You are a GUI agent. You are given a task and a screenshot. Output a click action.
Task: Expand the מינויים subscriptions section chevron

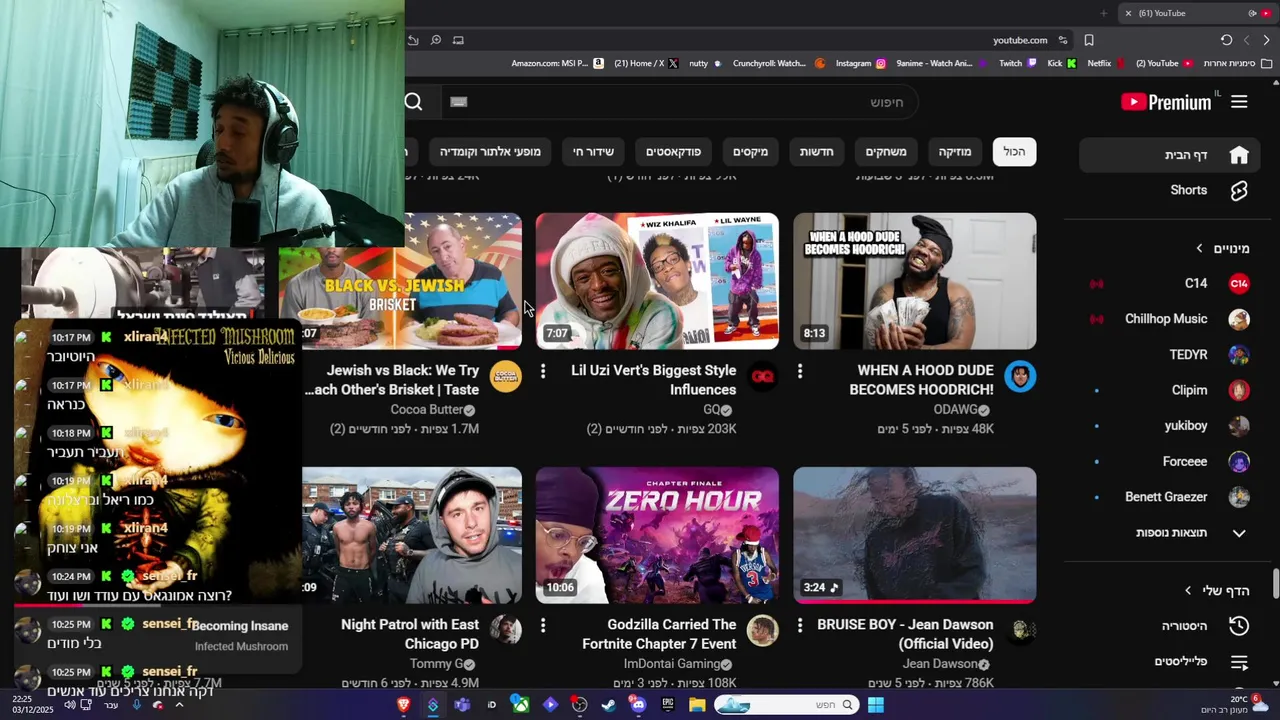tap(1199, 248)
